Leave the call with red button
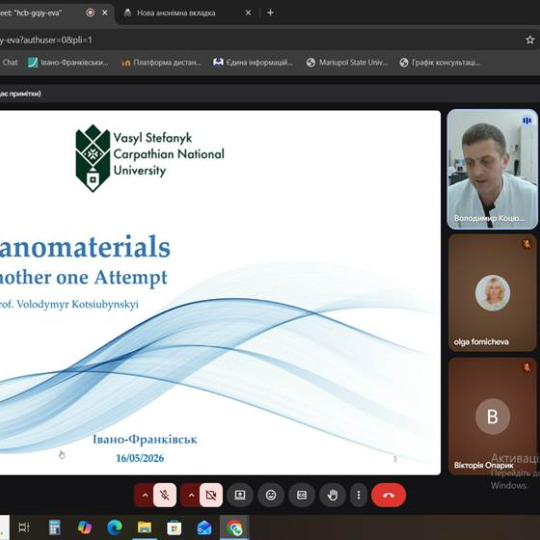The image size is (540, 540). point(388,495)
